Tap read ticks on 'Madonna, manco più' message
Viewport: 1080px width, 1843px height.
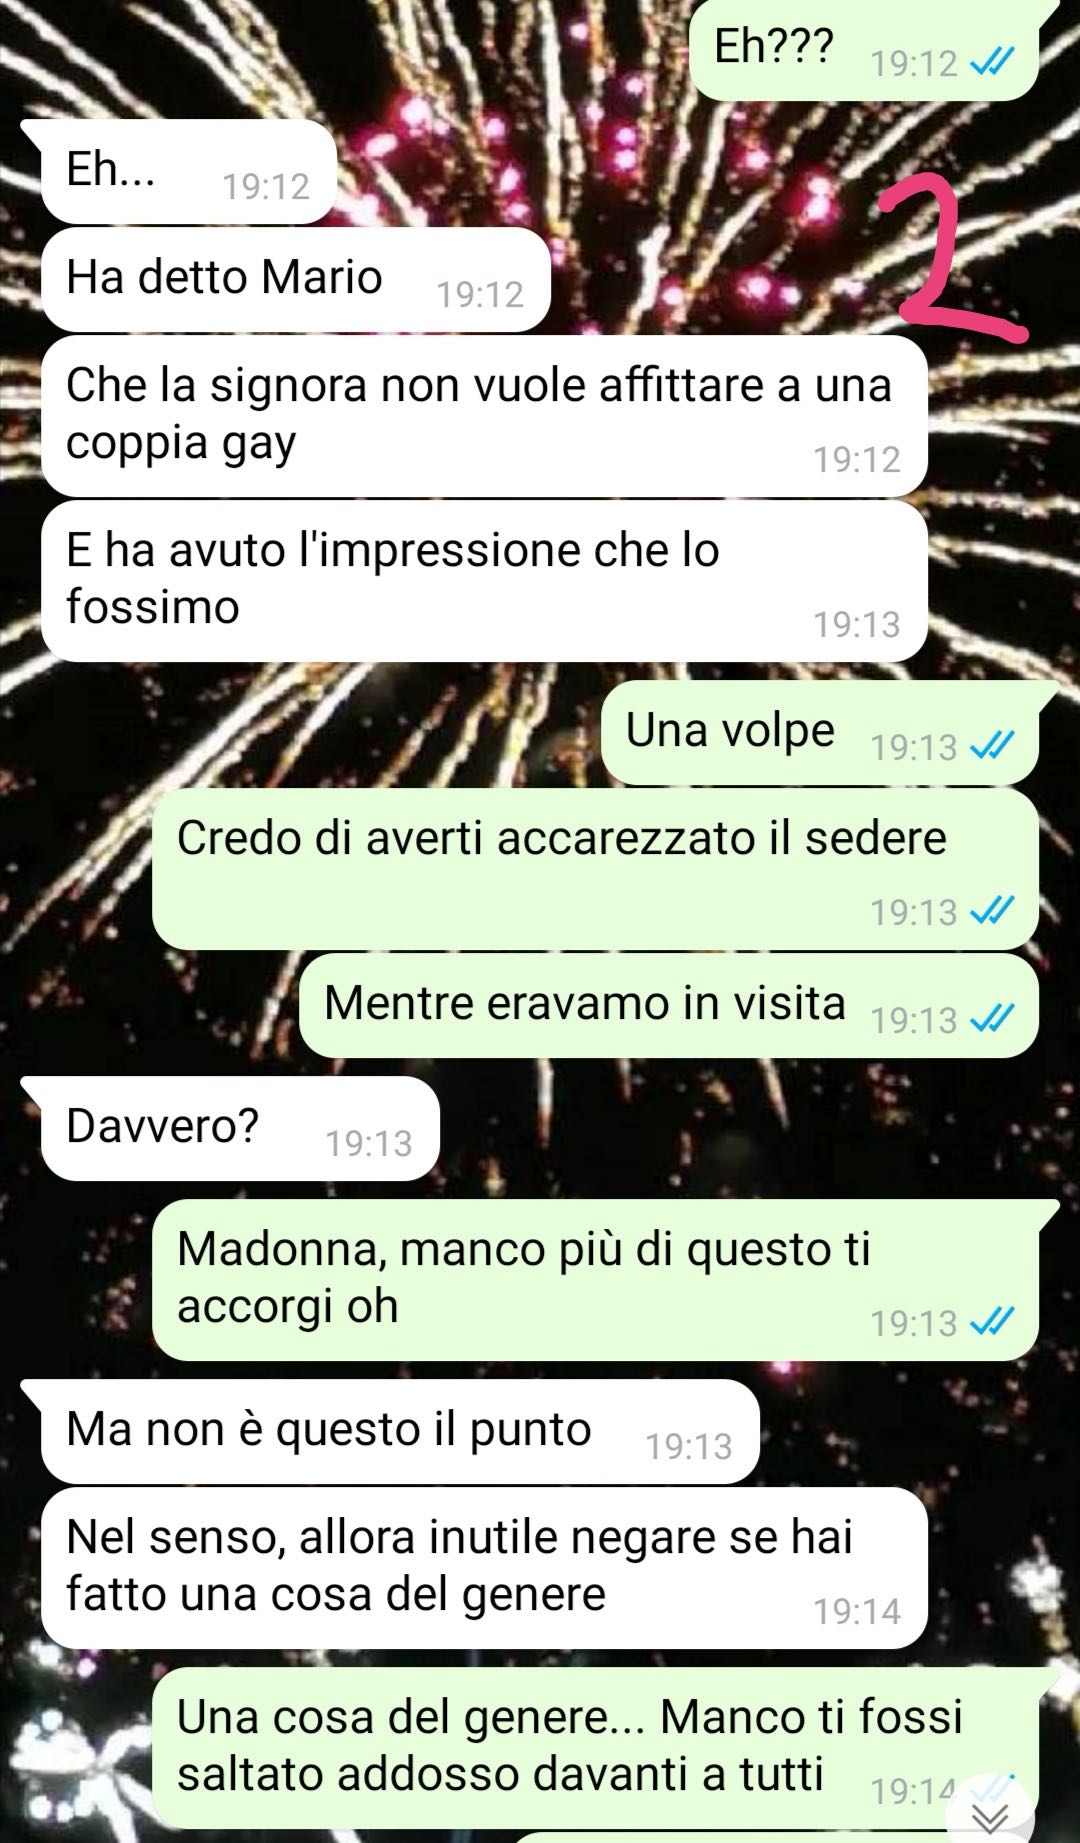point(993,1321)
